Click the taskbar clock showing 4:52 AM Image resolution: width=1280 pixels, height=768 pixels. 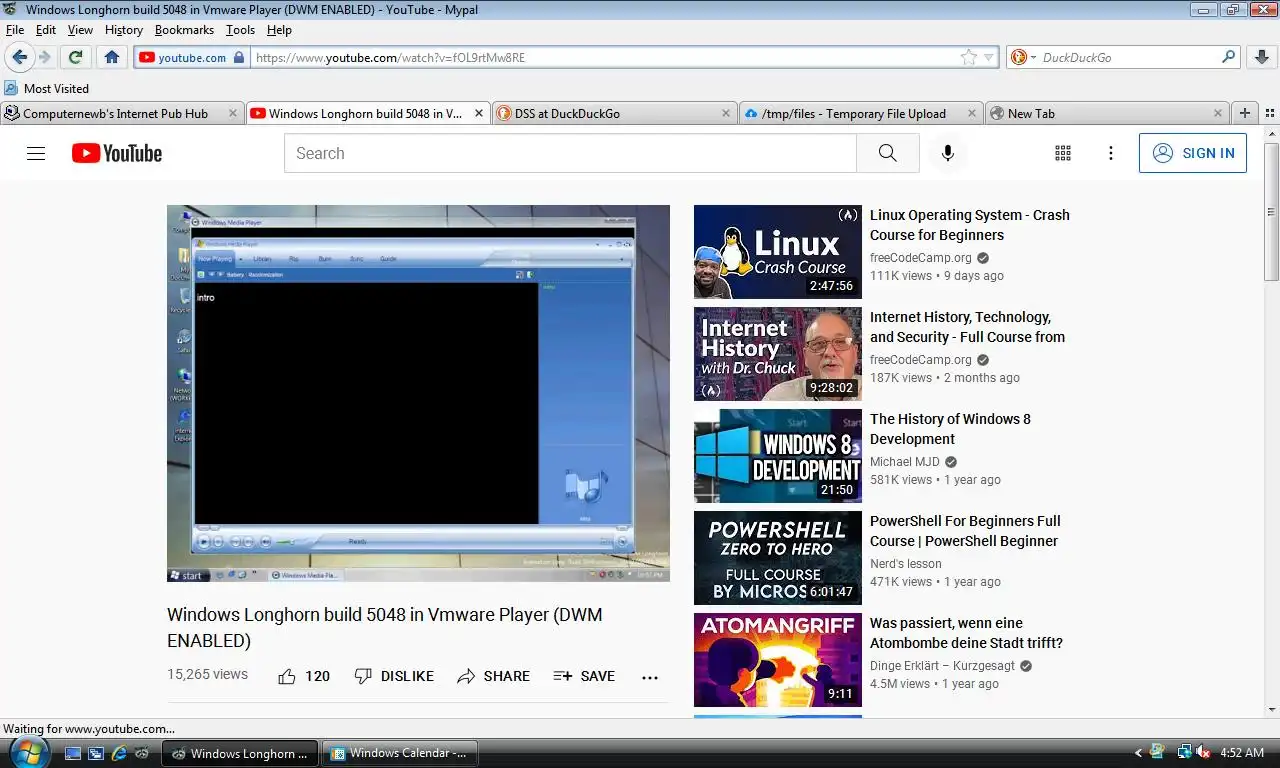point(1242,753)
